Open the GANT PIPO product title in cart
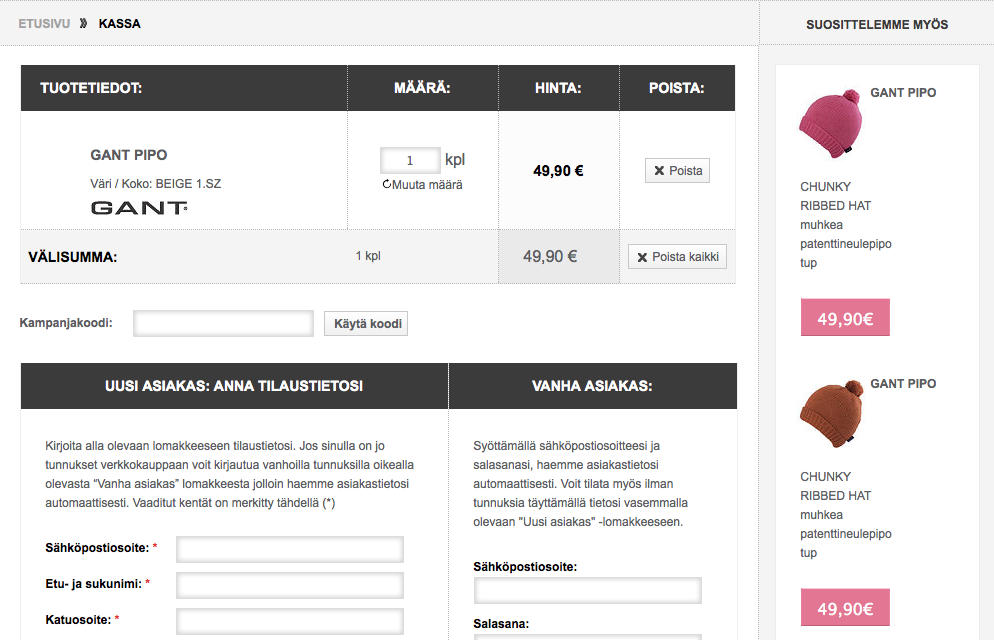This screenshot has width=994, height=640. (x=129, y=155)
